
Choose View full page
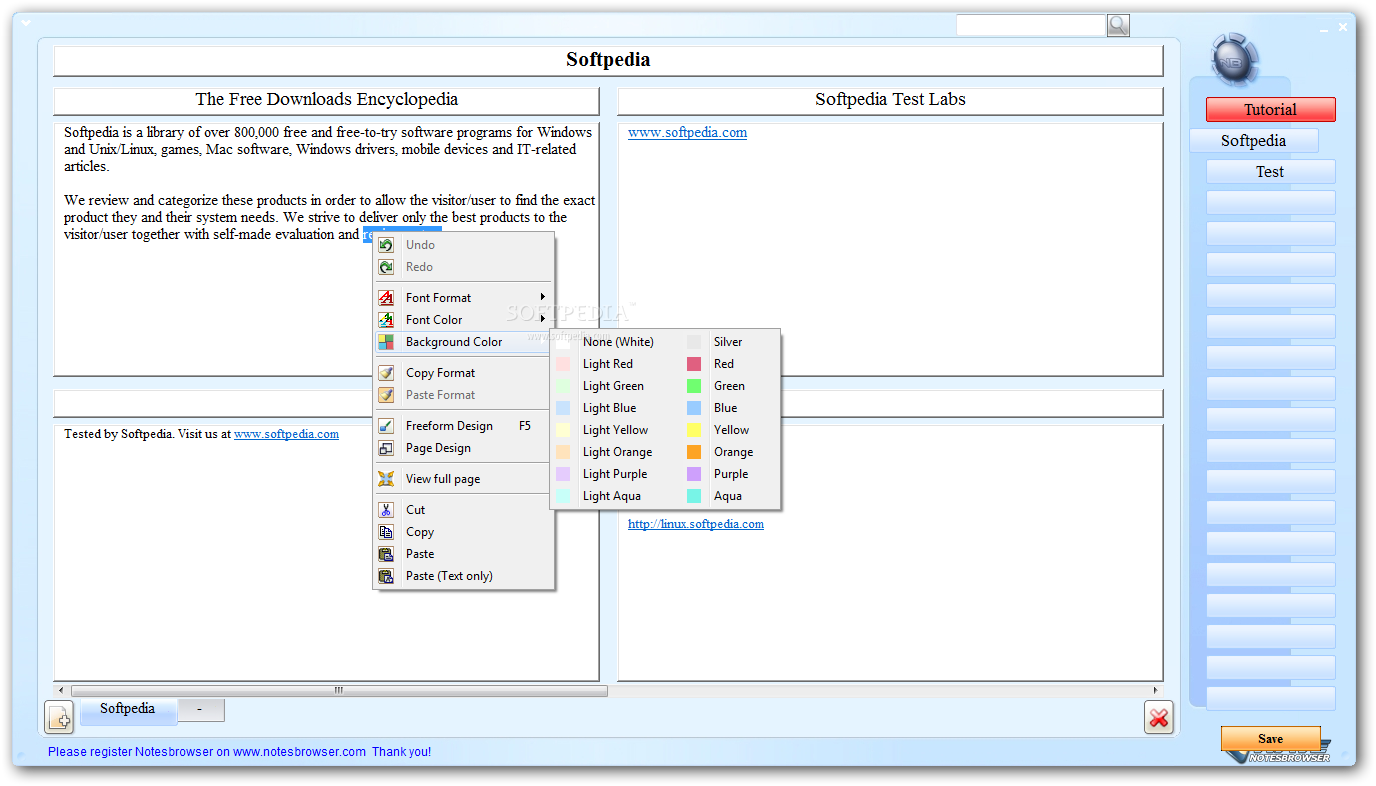(464, 479)
